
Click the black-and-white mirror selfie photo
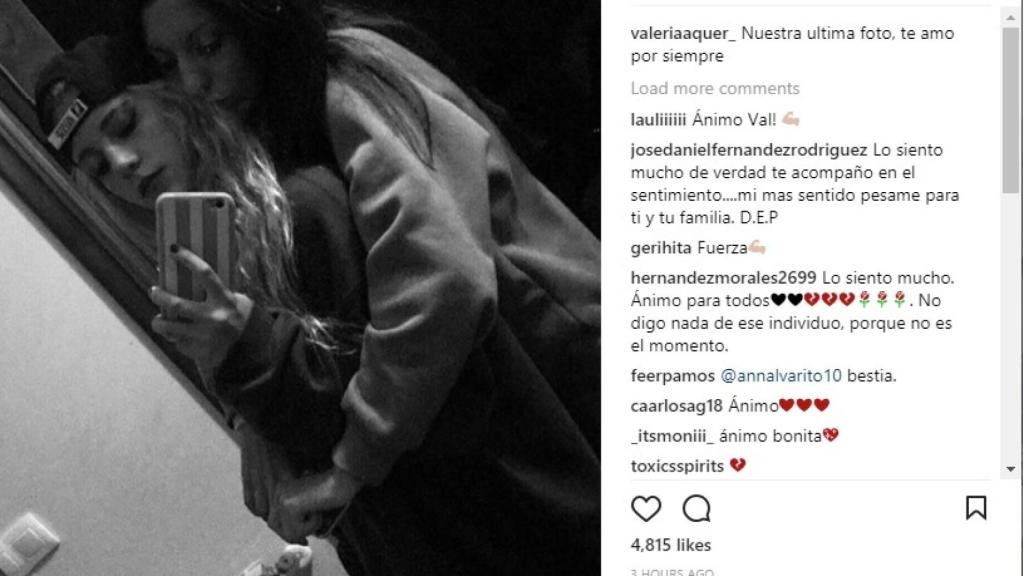click(x=300, y=288)
